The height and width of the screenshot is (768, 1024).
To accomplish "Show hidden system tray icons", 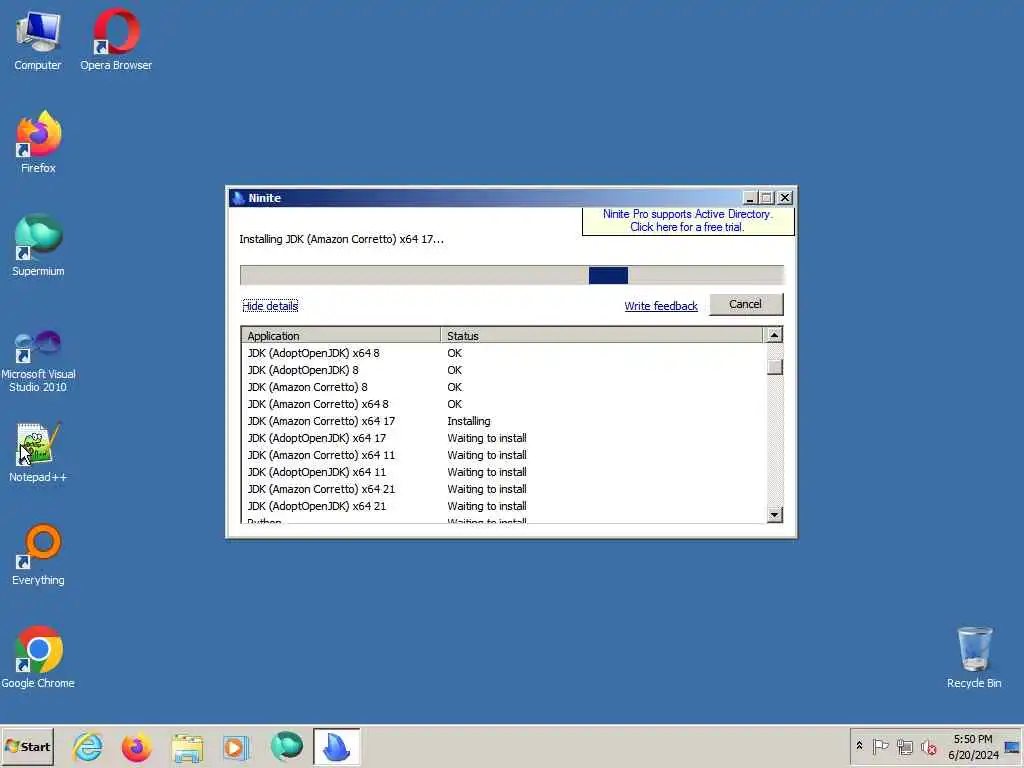I will coord(859,746).
